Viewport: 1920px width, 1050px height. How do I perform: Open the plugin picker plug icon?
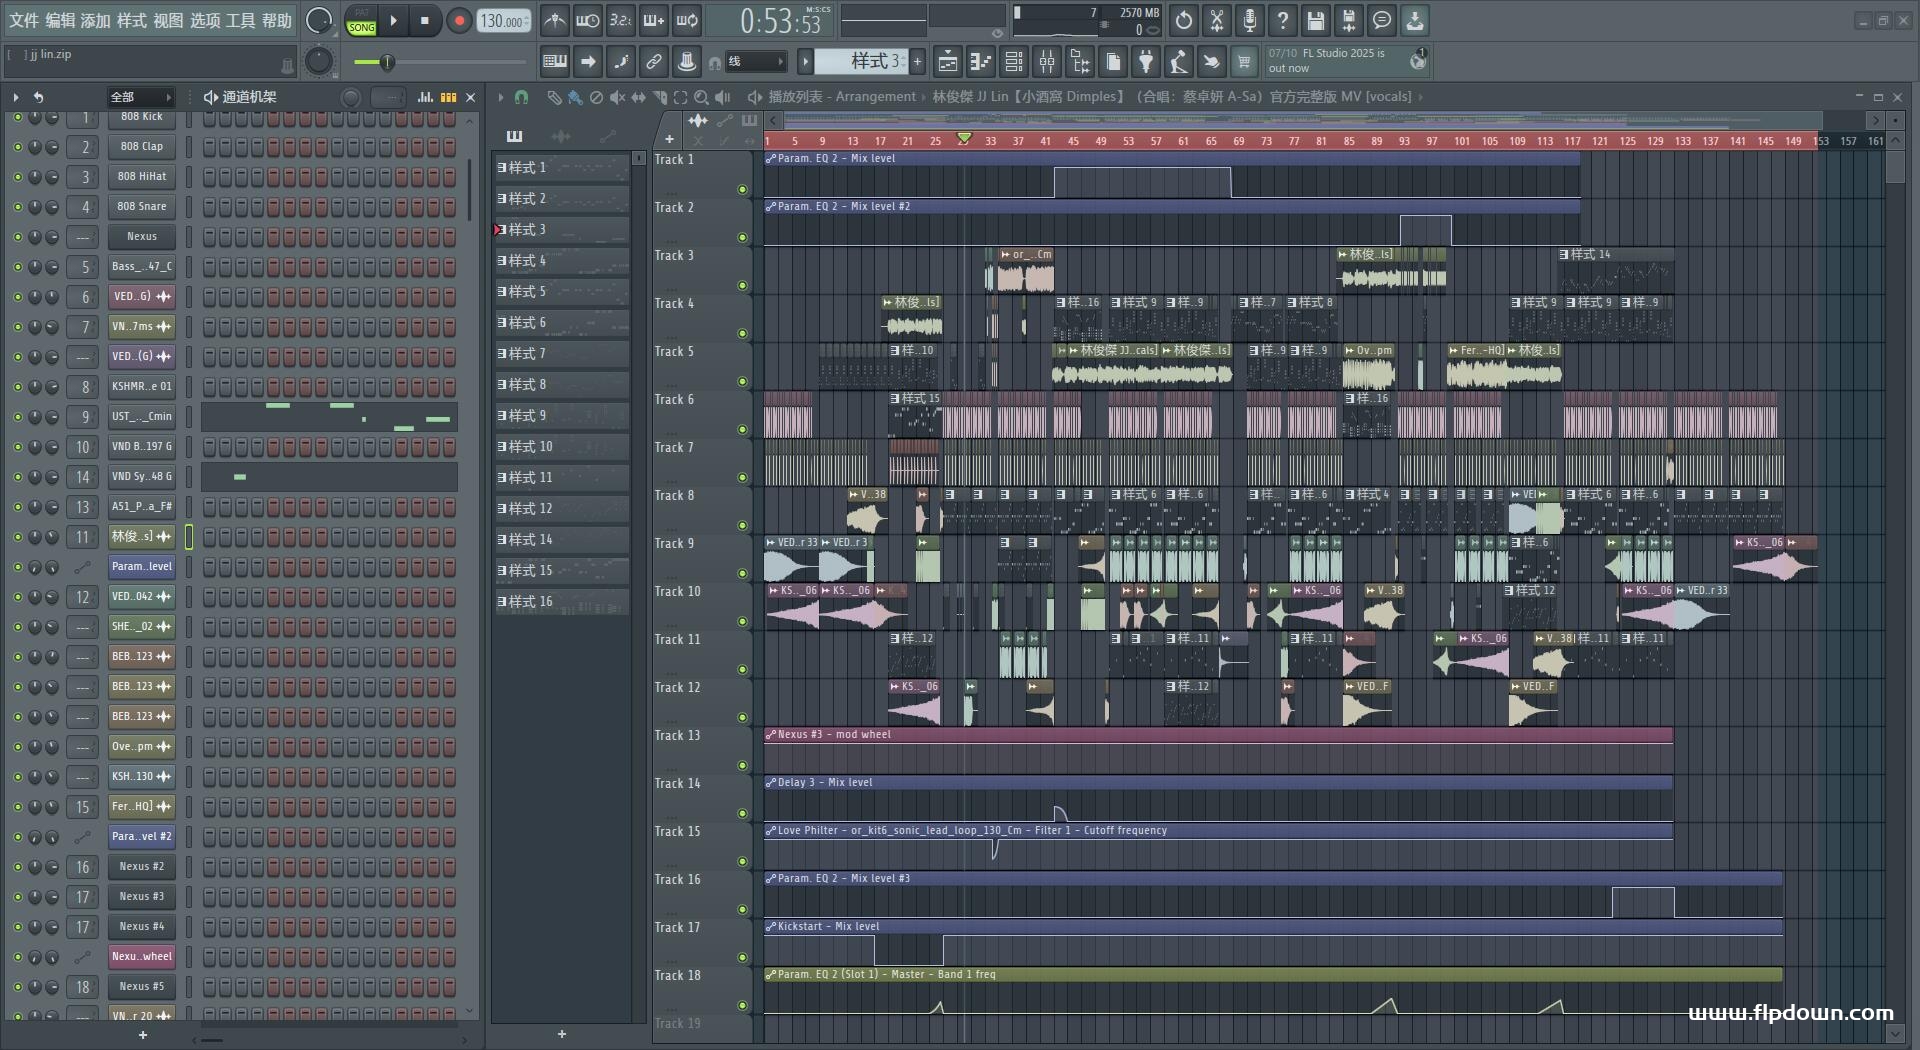tap(1146, 62)
